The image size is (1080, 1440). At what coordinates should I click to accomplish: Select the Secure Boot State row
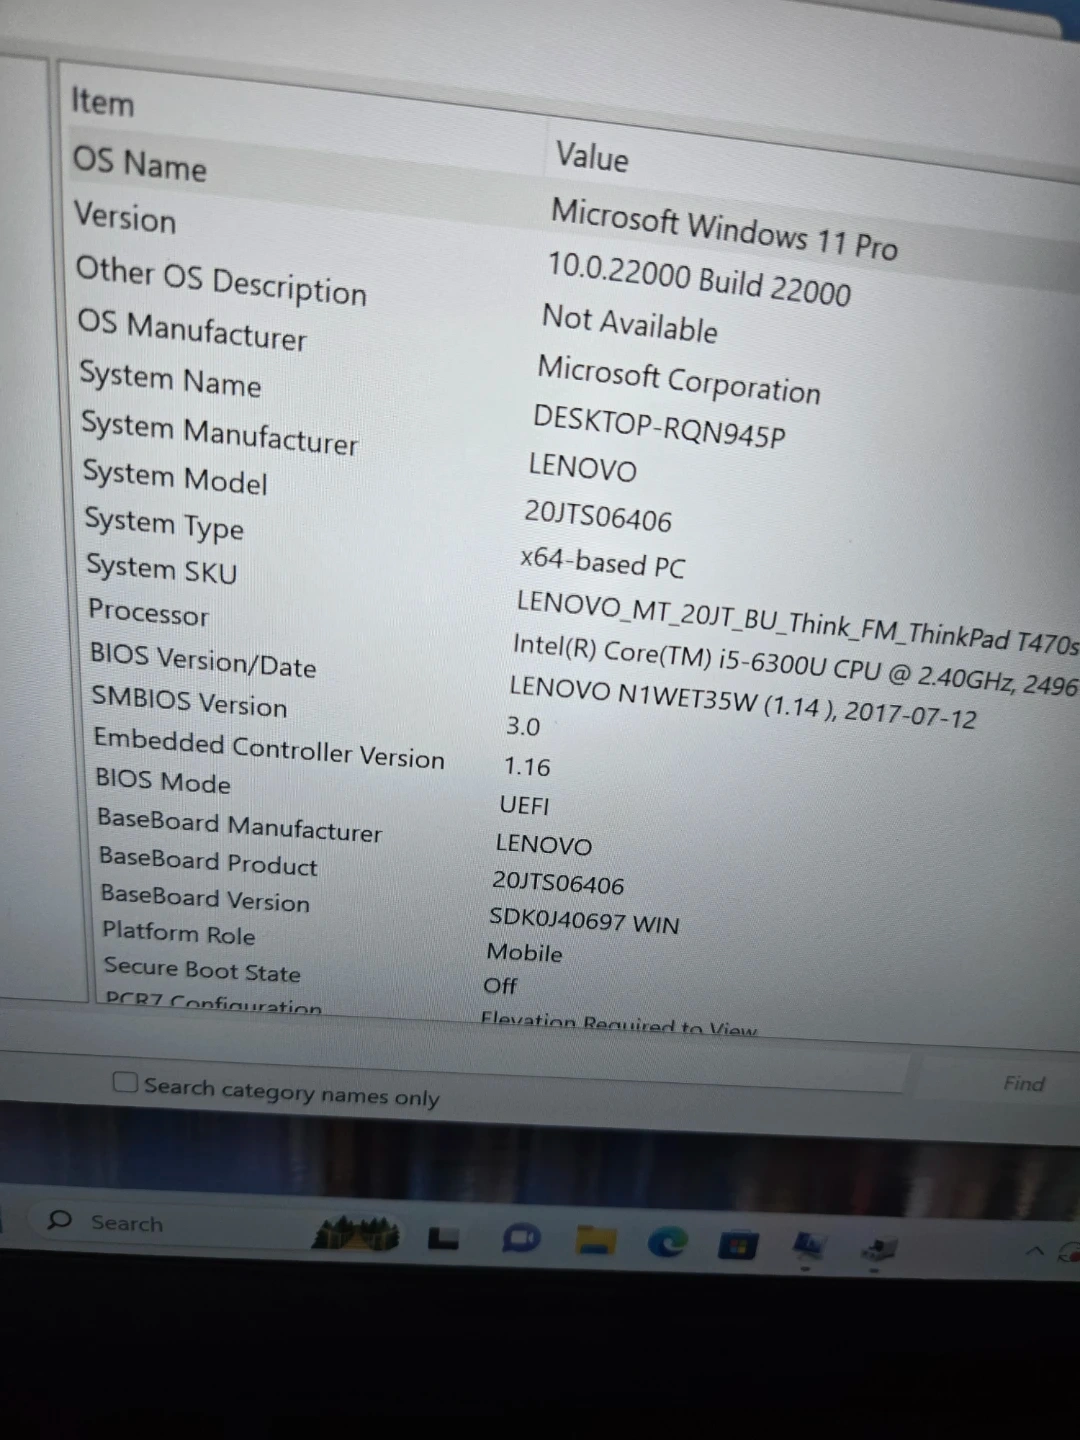pyautogui.click(x=202, y=969)
